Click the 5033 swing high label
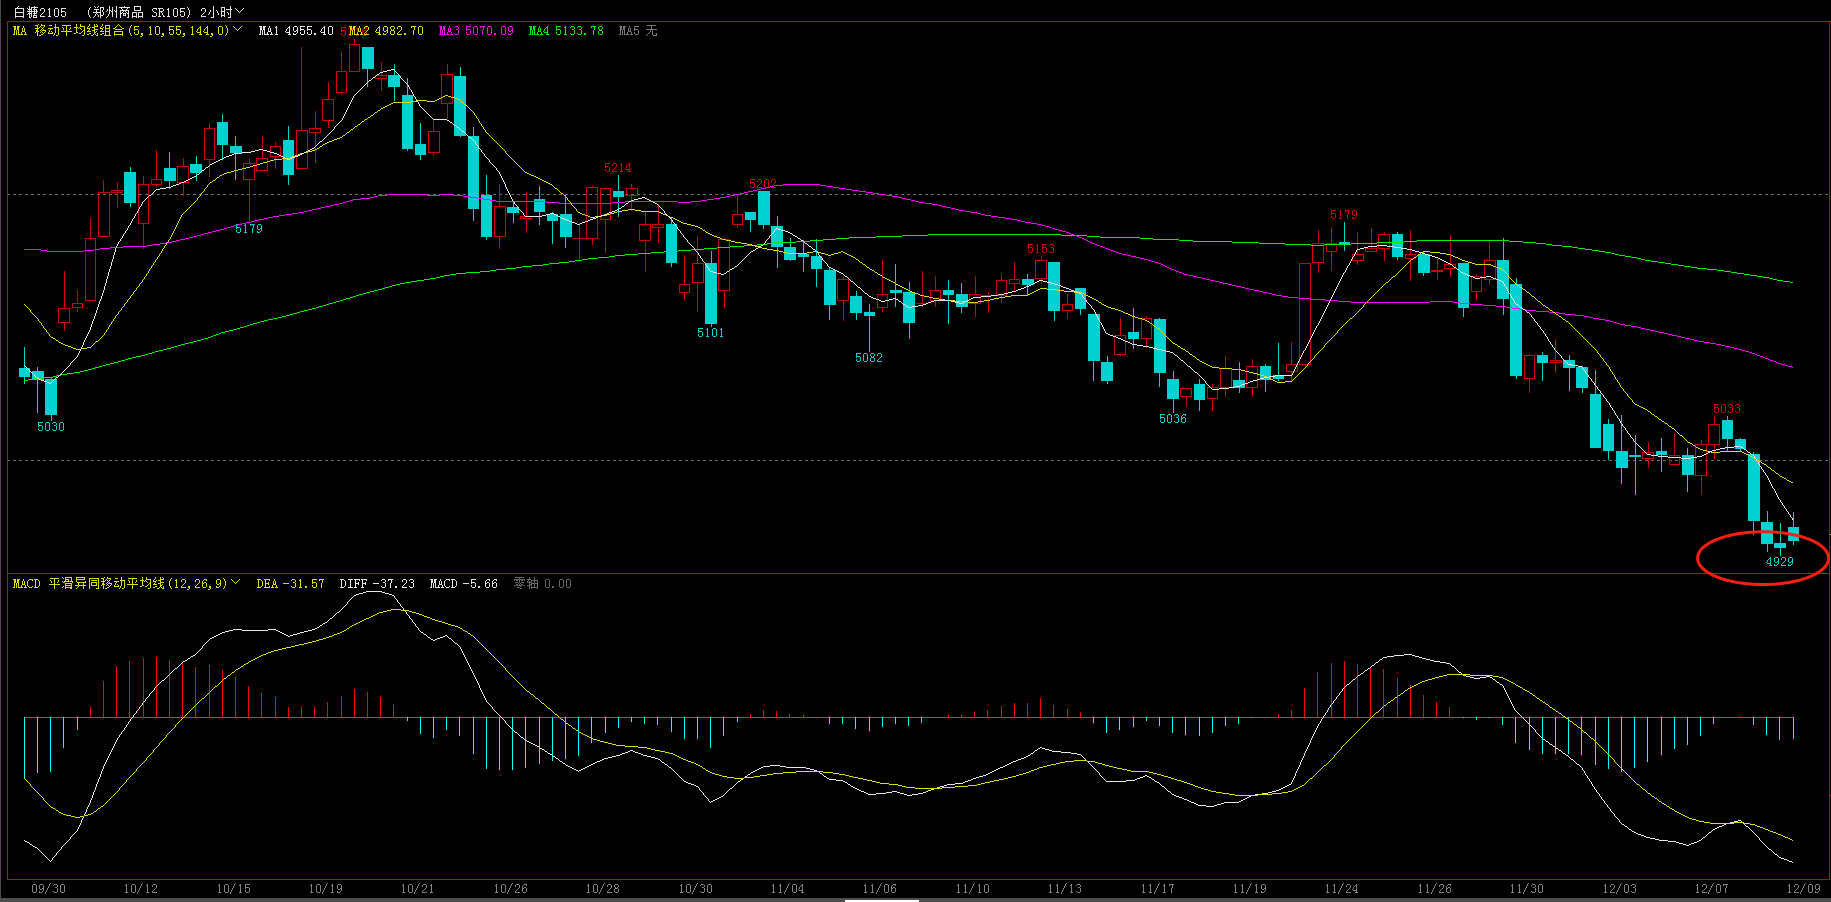The image size is (1831, 902). (x=1726, y=409)
